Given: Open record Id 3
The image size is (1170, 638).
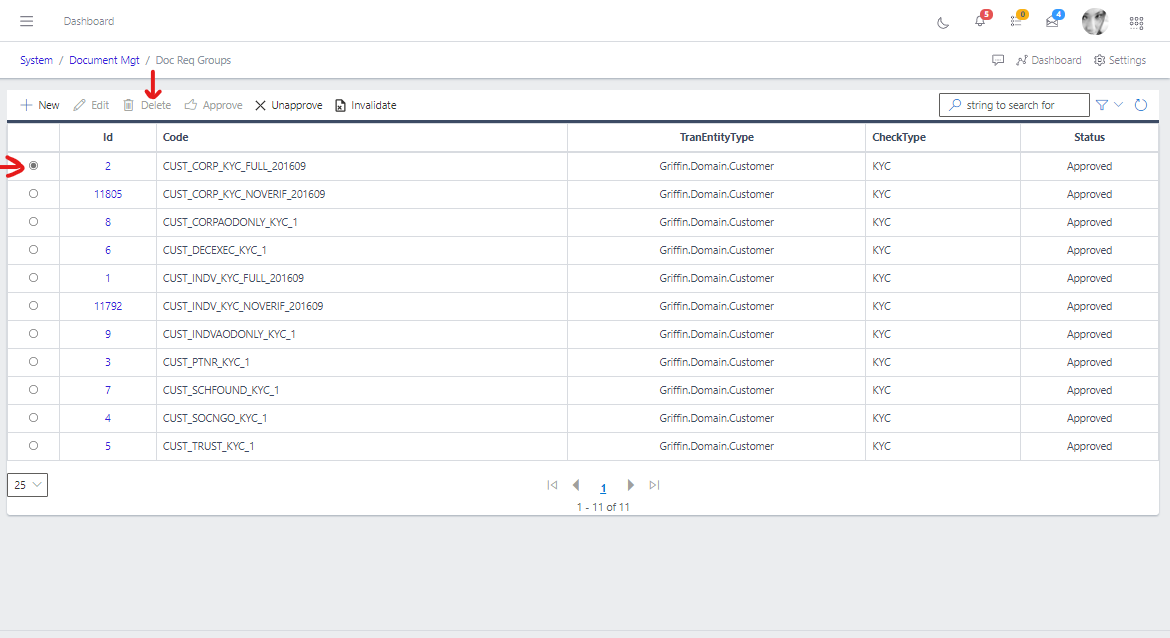Looking at the screenshot, I should point(107,362).
